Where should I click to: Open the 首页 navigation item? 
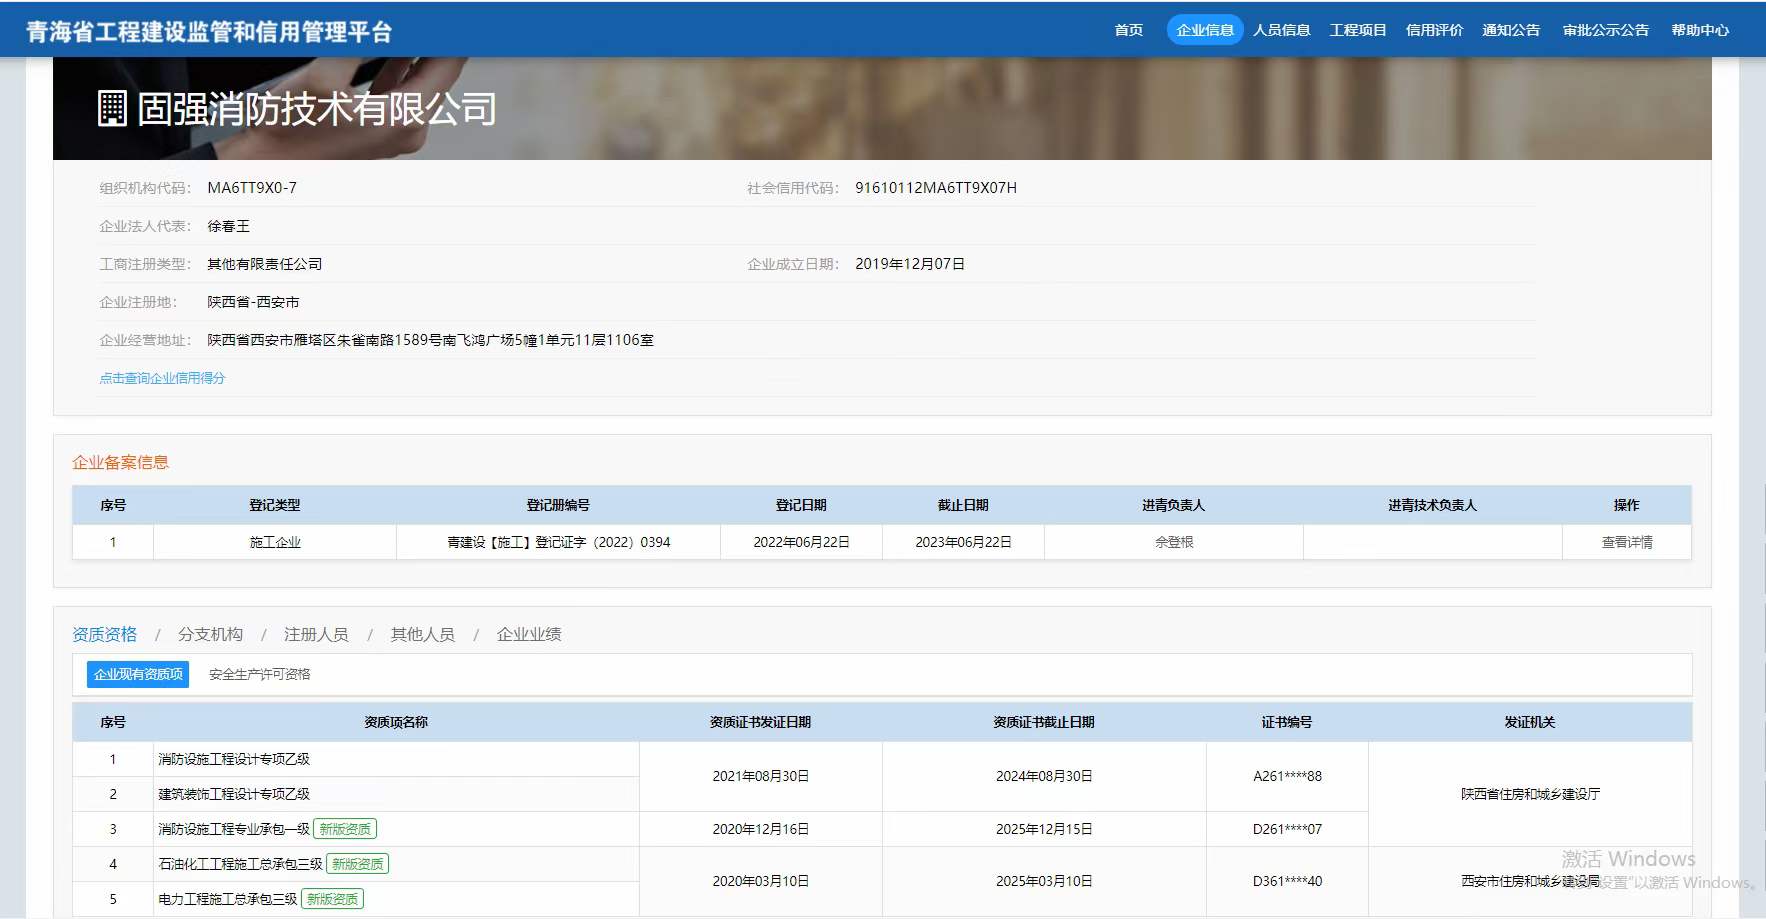click(1128, 30)
